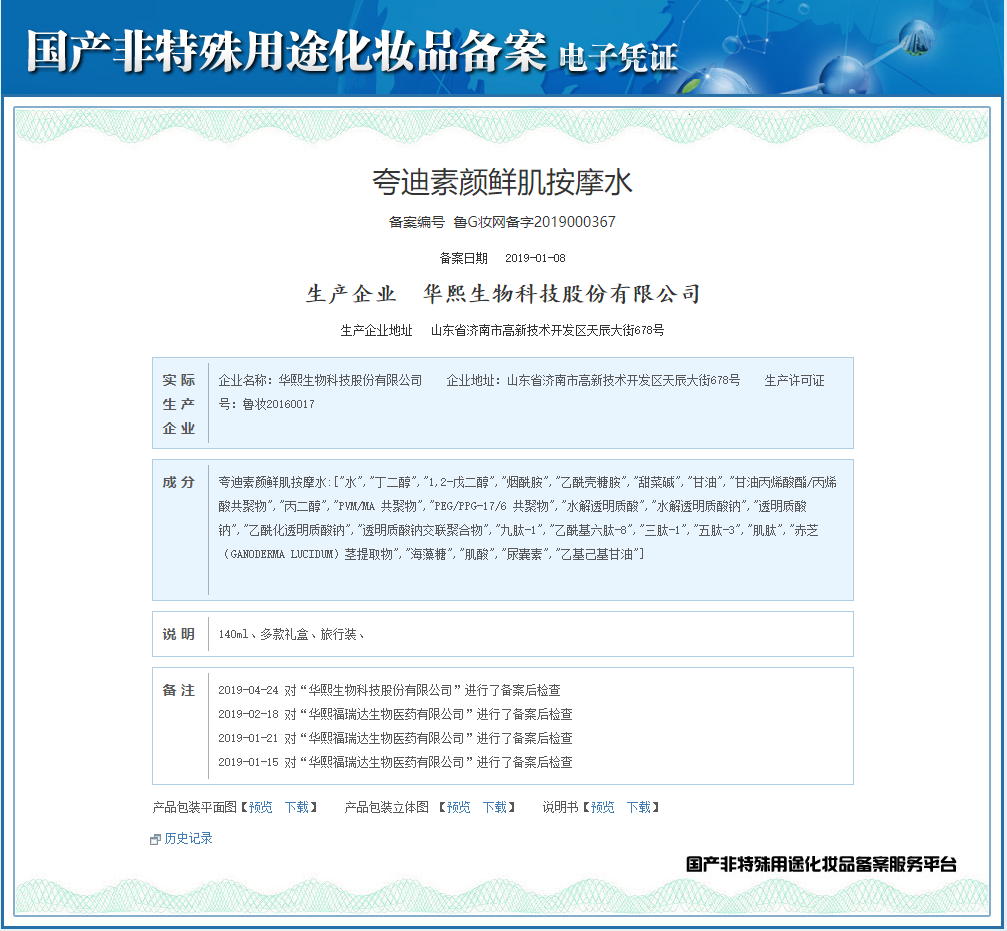
Task: Download the 产品包装平面图
Action: [297, 807]
